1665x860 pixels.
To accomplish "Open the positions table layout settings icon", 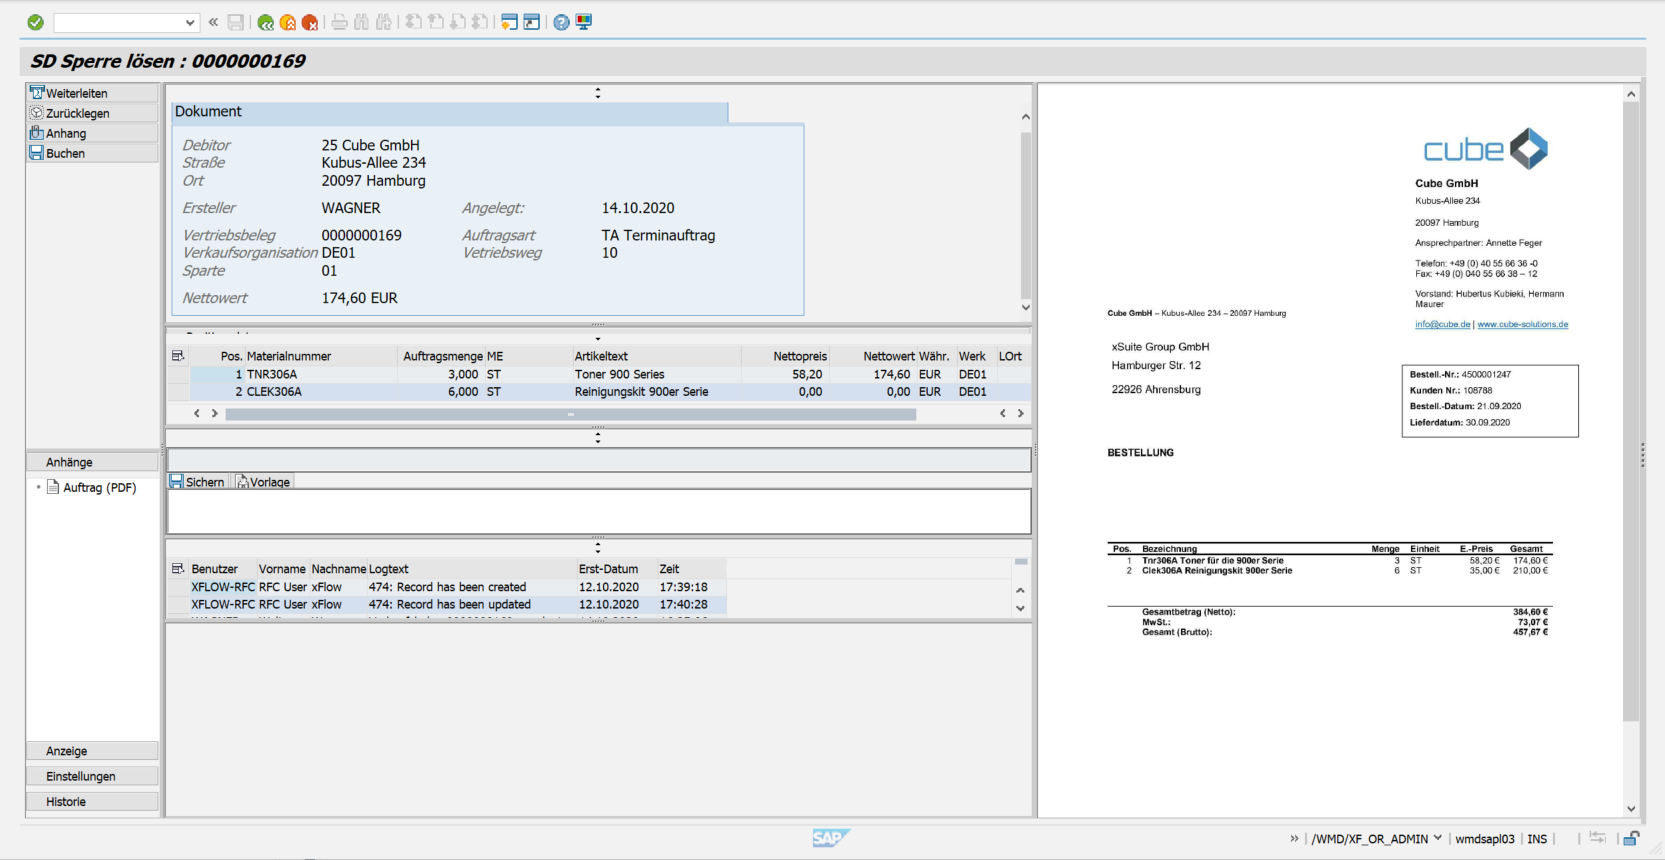I will click(x=178, y=356).
